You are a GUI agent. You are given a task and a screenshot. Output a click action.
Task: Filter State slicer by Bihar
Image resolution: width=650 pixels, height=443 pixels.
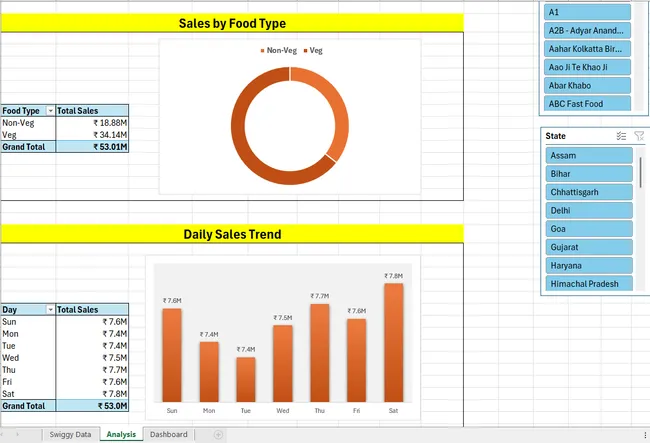tap(589, 174)
